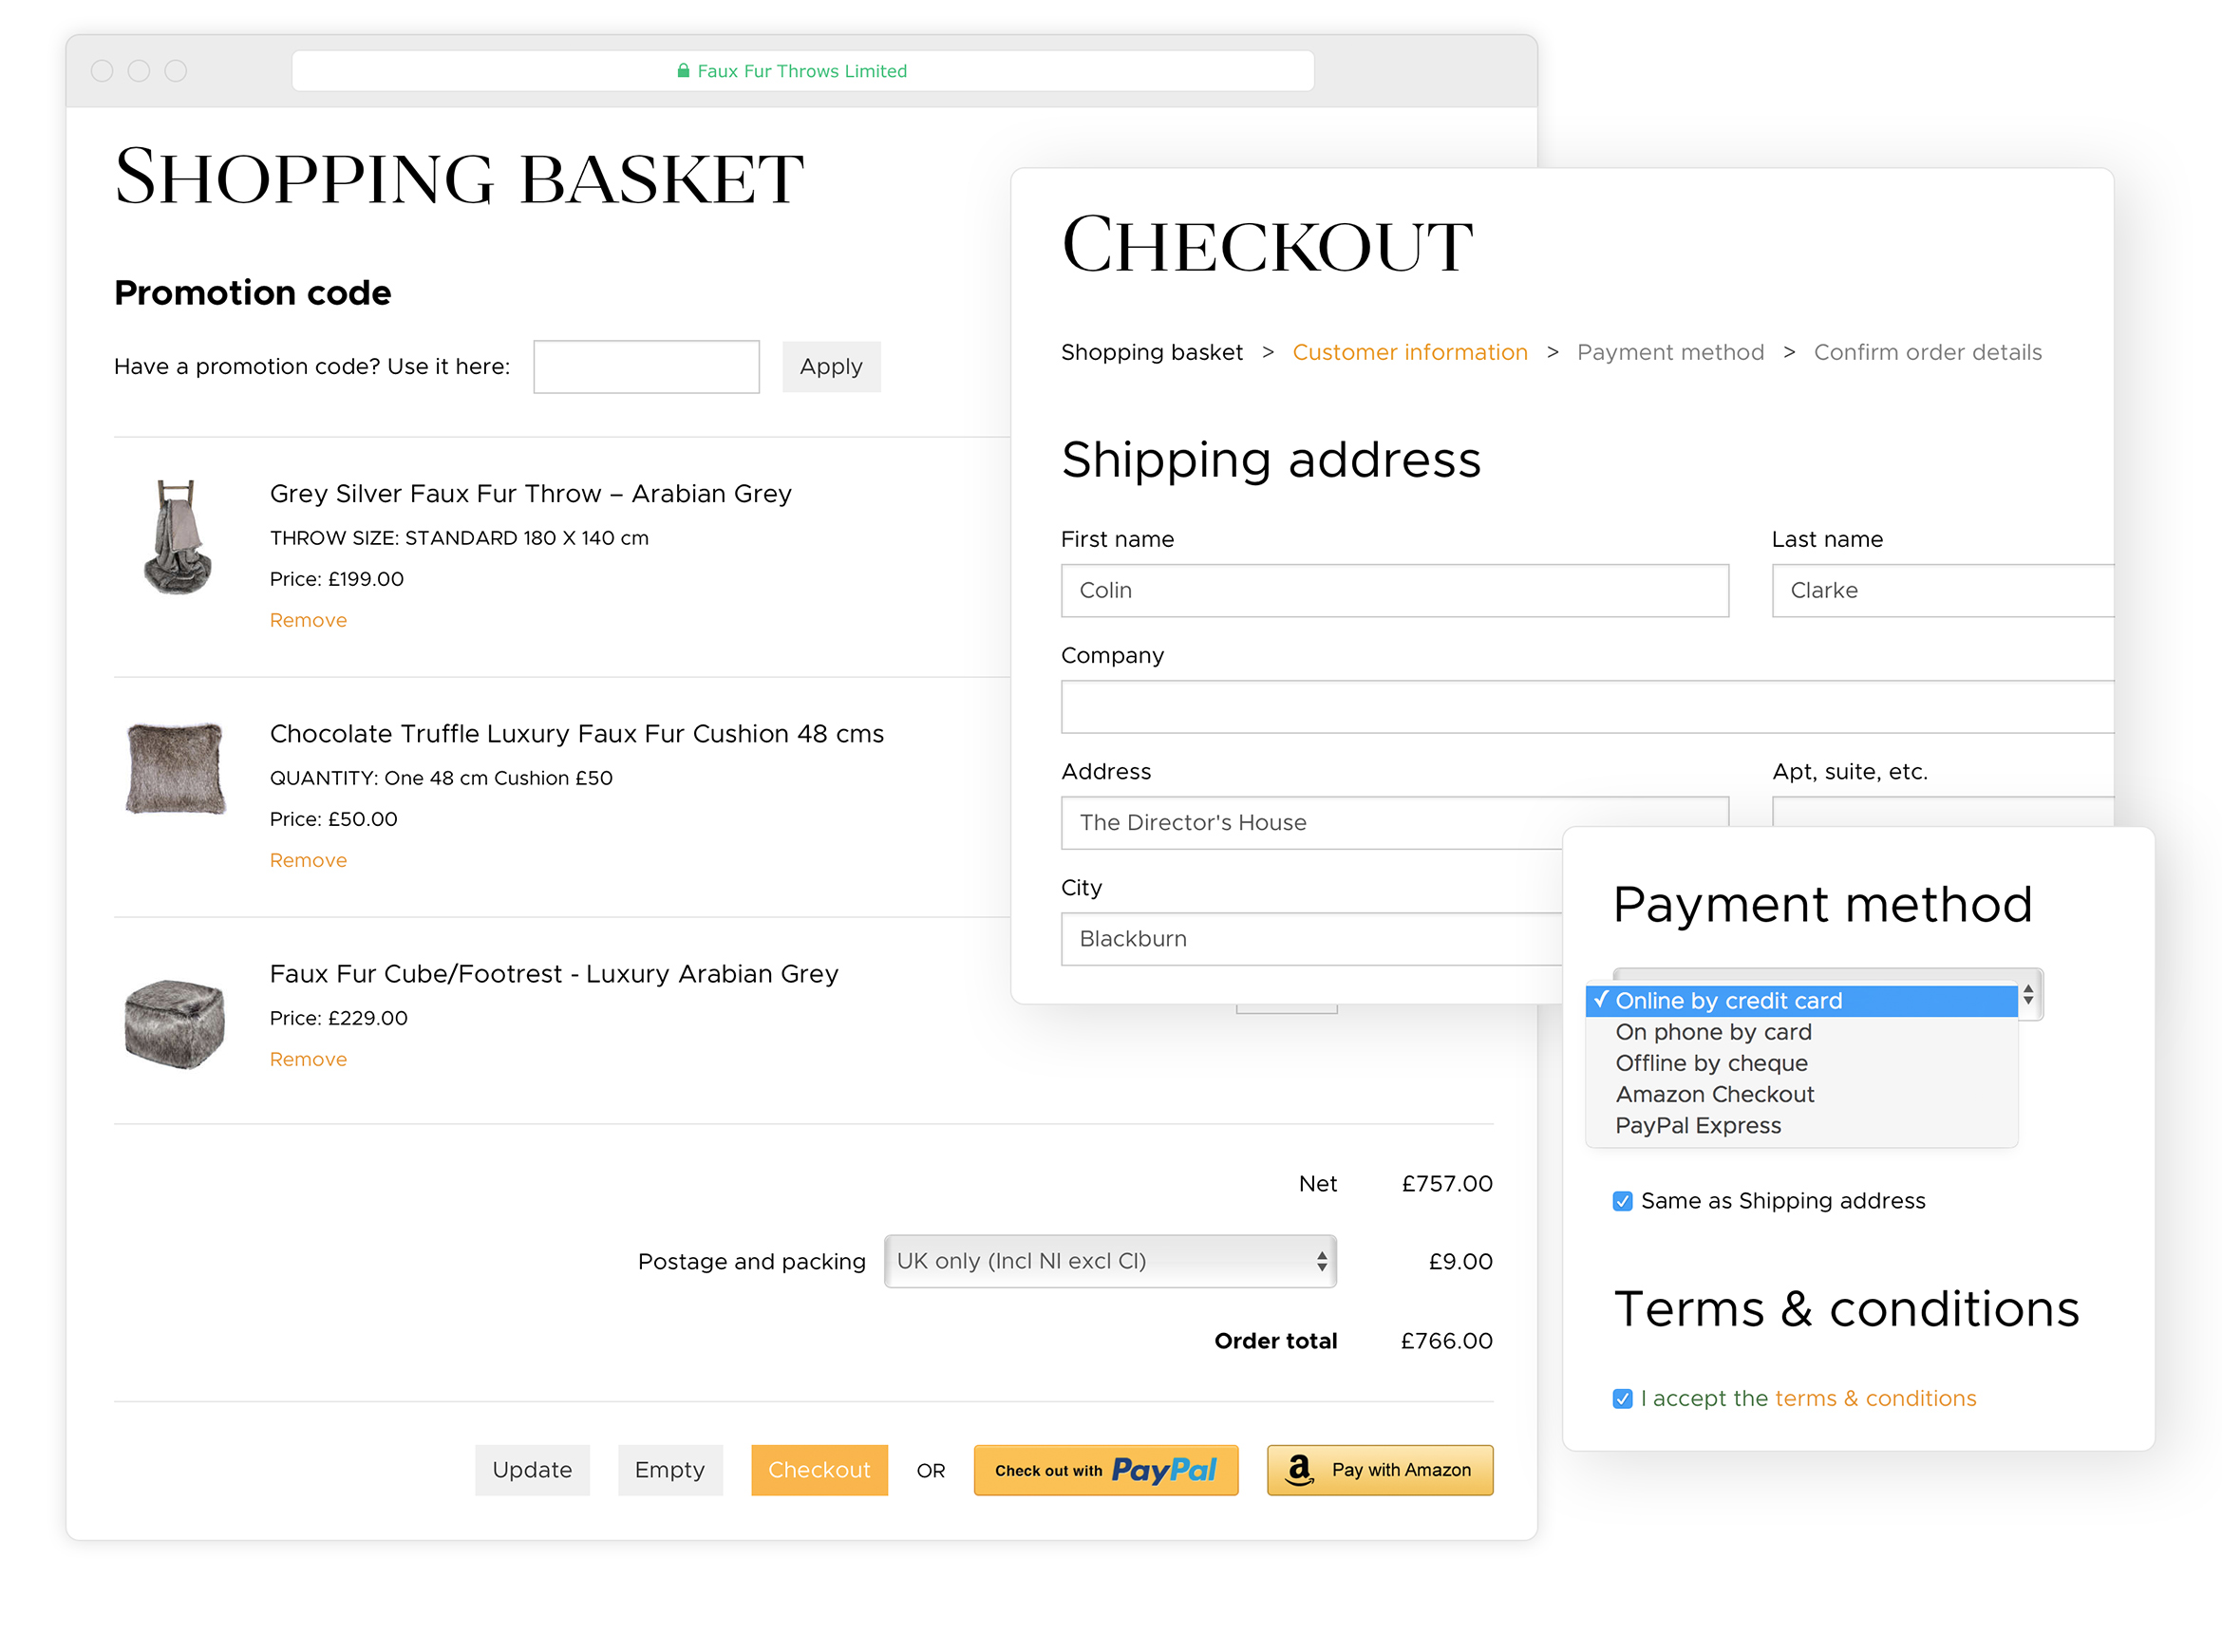Select On phone by card payment option
The height and width of the screenshot is (1652, 2222).
click(x=1713, y=1032)
